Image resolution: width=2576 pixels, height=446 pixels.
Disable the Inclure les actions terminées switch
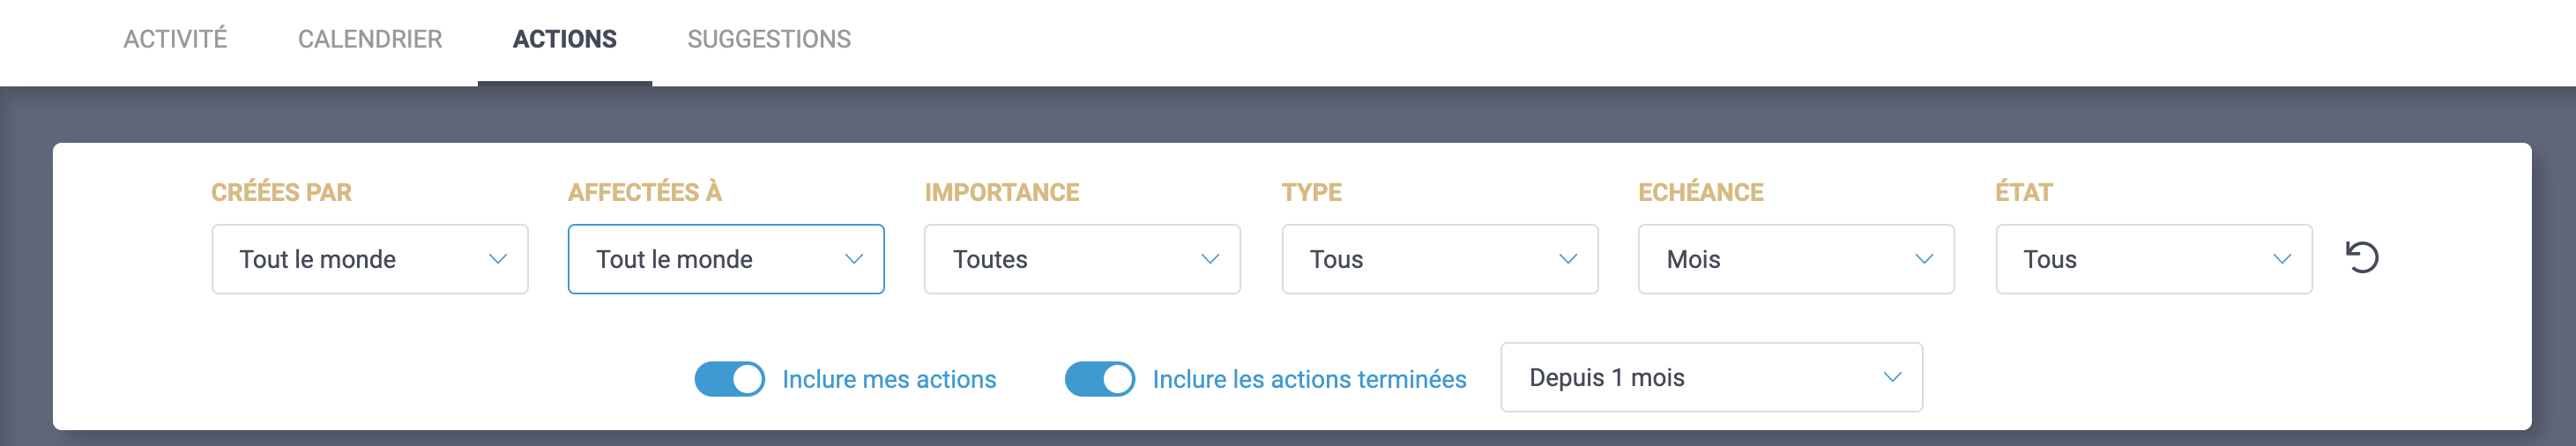point(1100,379)
